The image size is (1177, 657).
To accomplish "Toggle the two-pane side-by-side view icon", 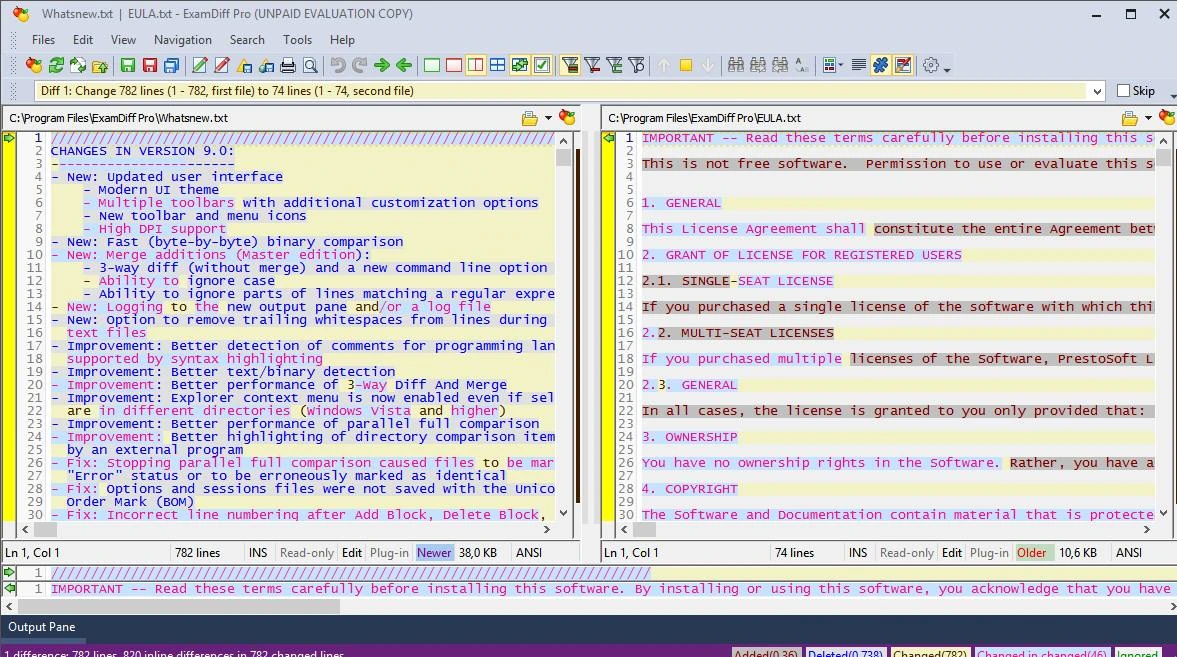I will 475,65.
